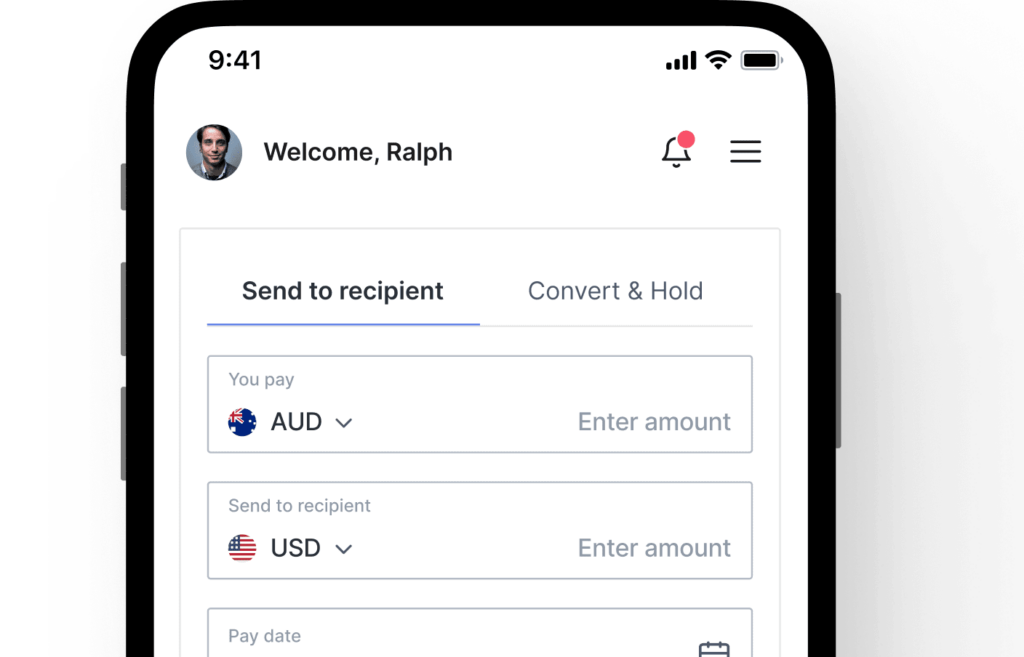Switch to Convert & Hold tab
The image size is (1024, 657).
615,291
